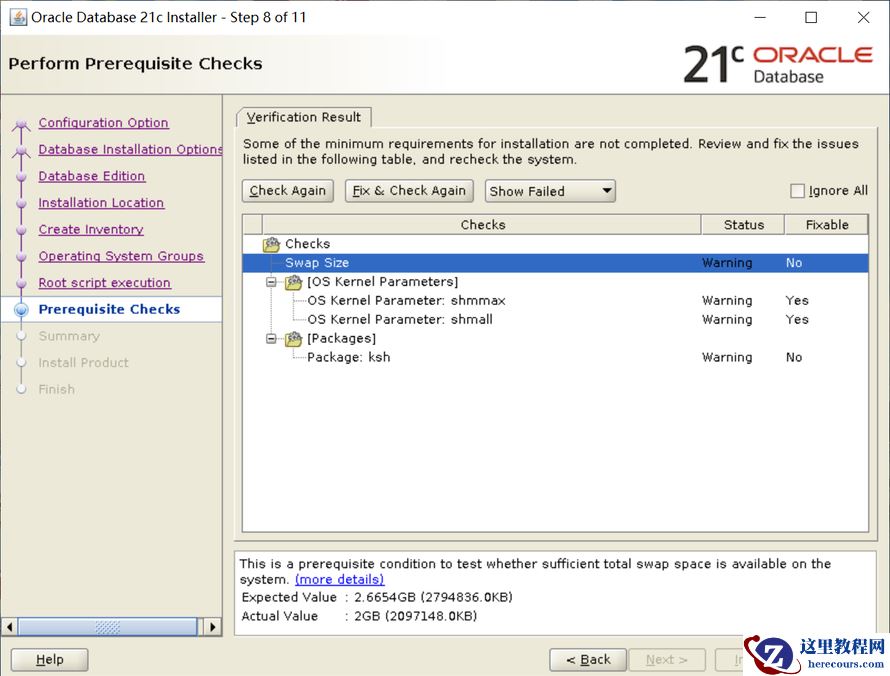
Task: Click Expected Value 2.6654GB text
Action: click(433, 597)
